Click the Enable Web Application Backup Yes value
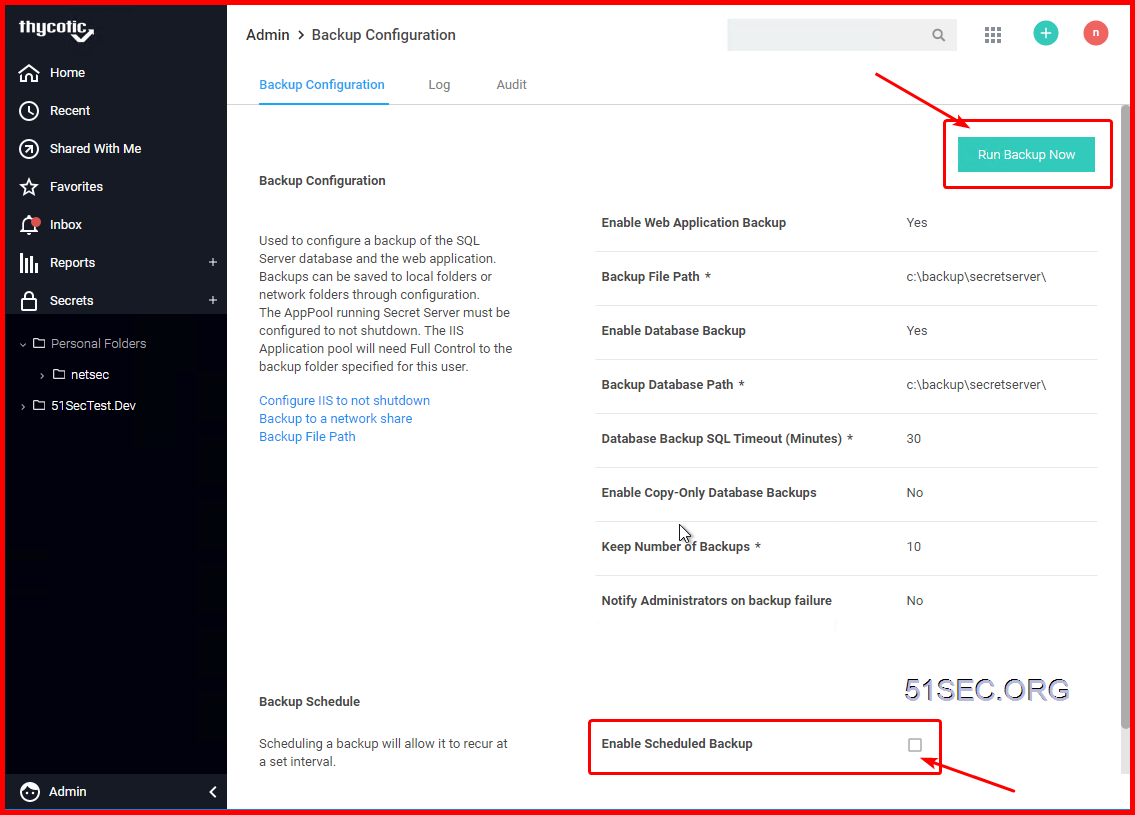Screen dimensions: 1135x815 coord(916,223)
